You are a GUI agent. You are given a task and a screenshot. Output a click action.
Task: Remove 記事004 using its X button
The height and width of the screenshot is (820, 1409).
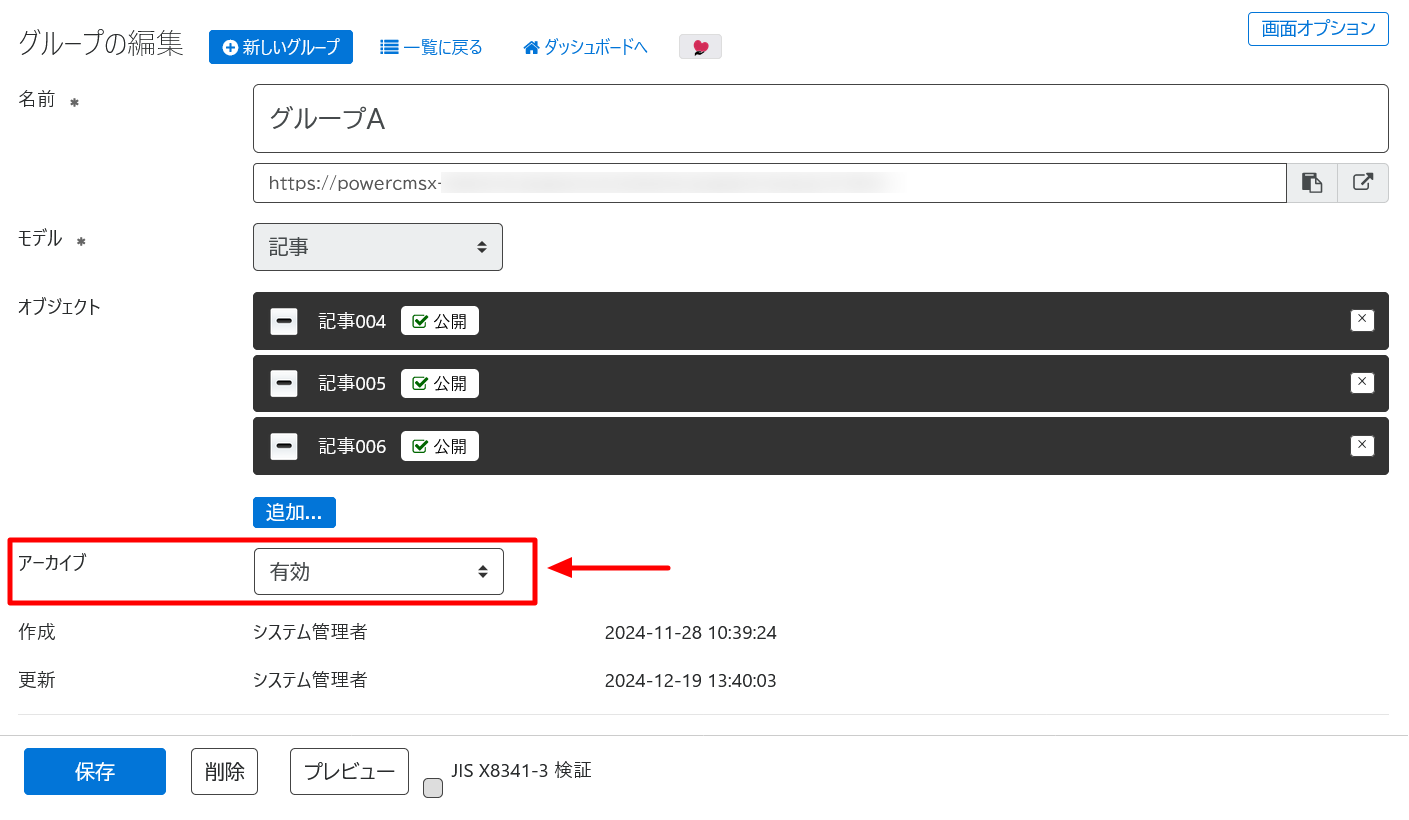pyautogui.click(x=1361, y=320)
